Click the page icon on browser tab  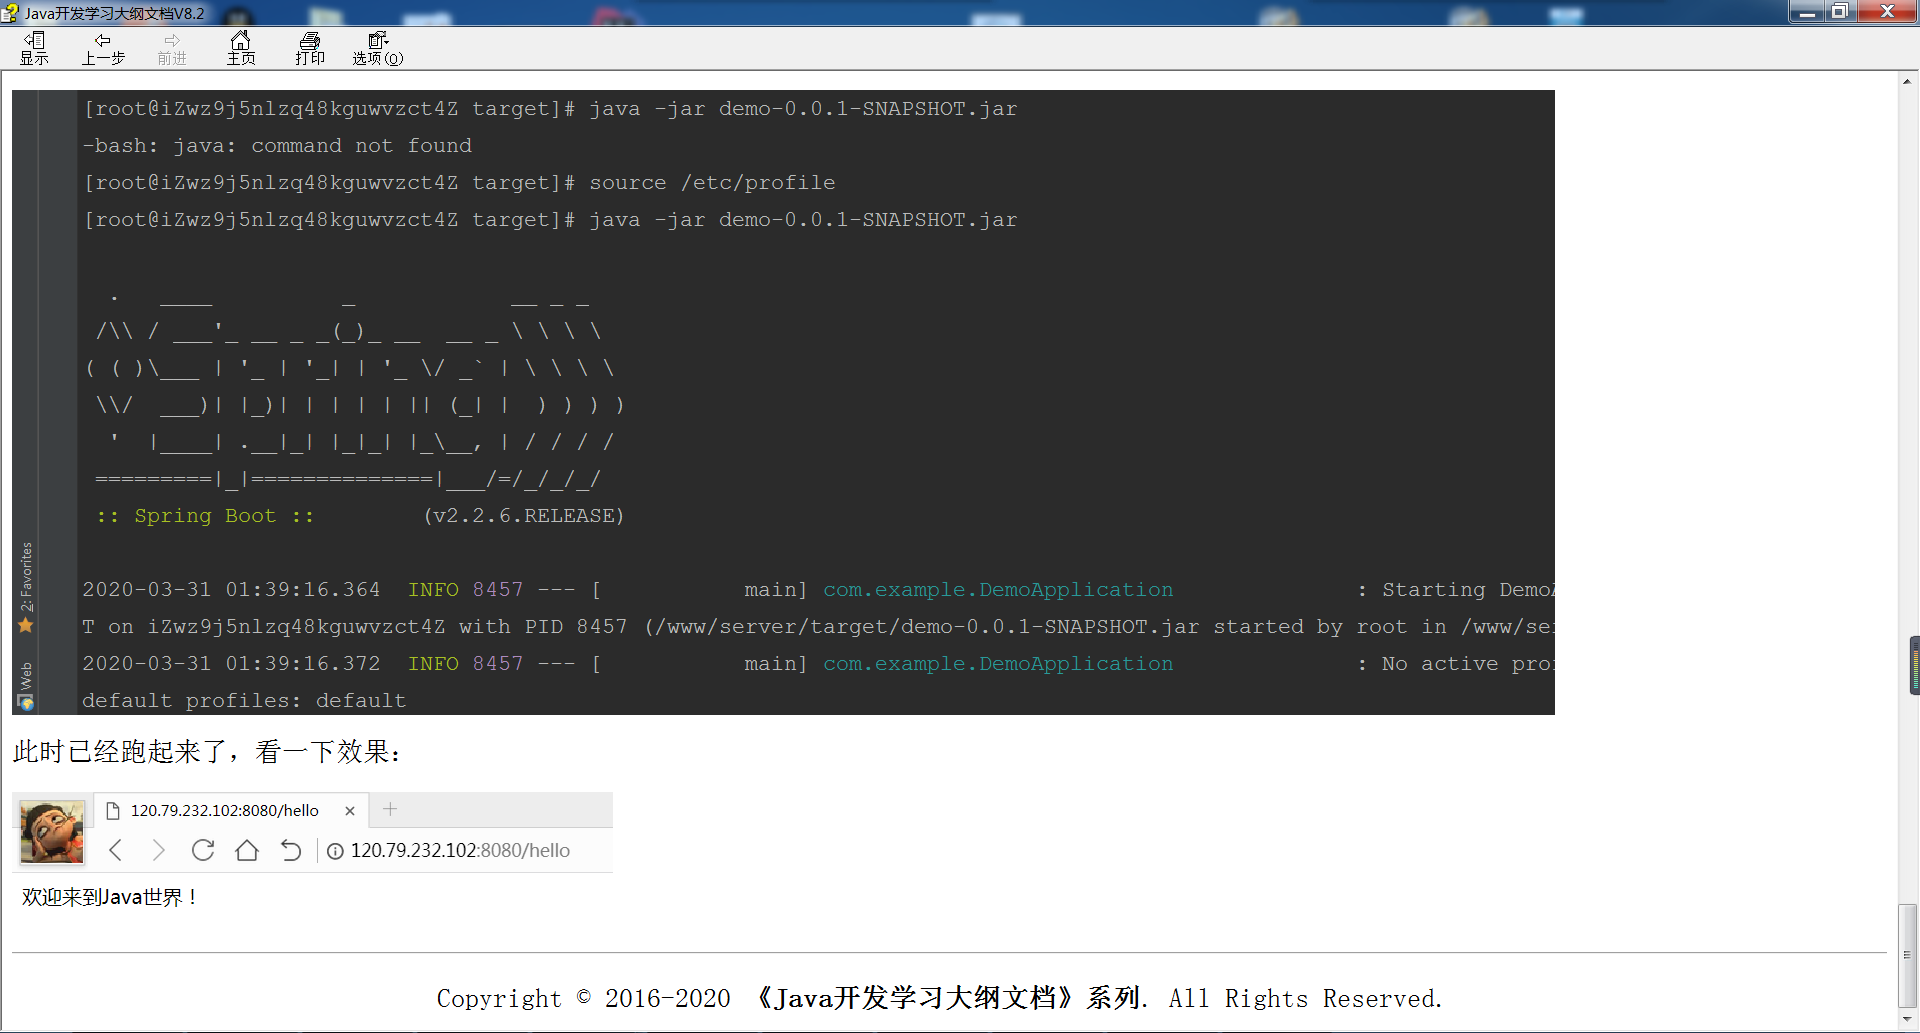coord(113,811)
